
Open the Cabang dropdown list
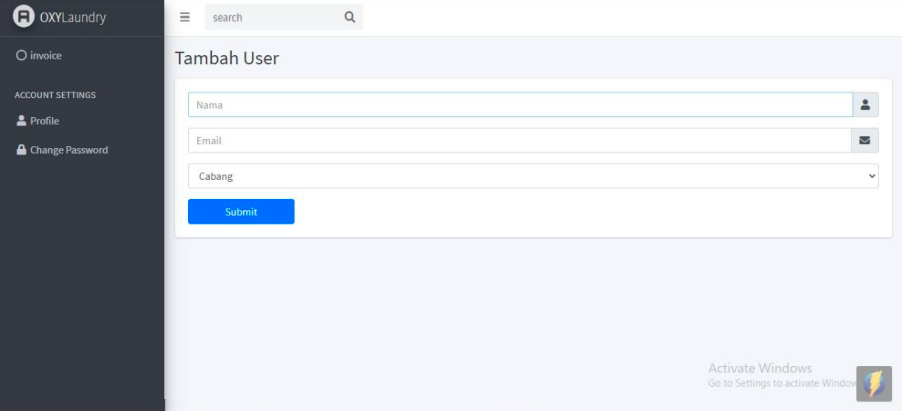tap(532, 176)
